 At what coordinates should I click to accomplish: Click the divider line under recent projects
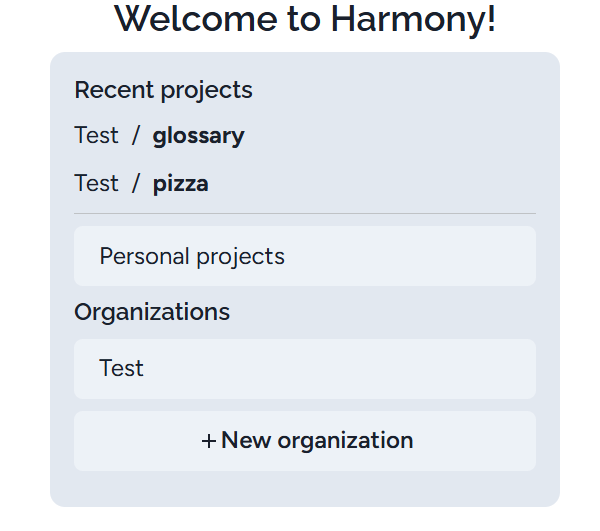304,213
